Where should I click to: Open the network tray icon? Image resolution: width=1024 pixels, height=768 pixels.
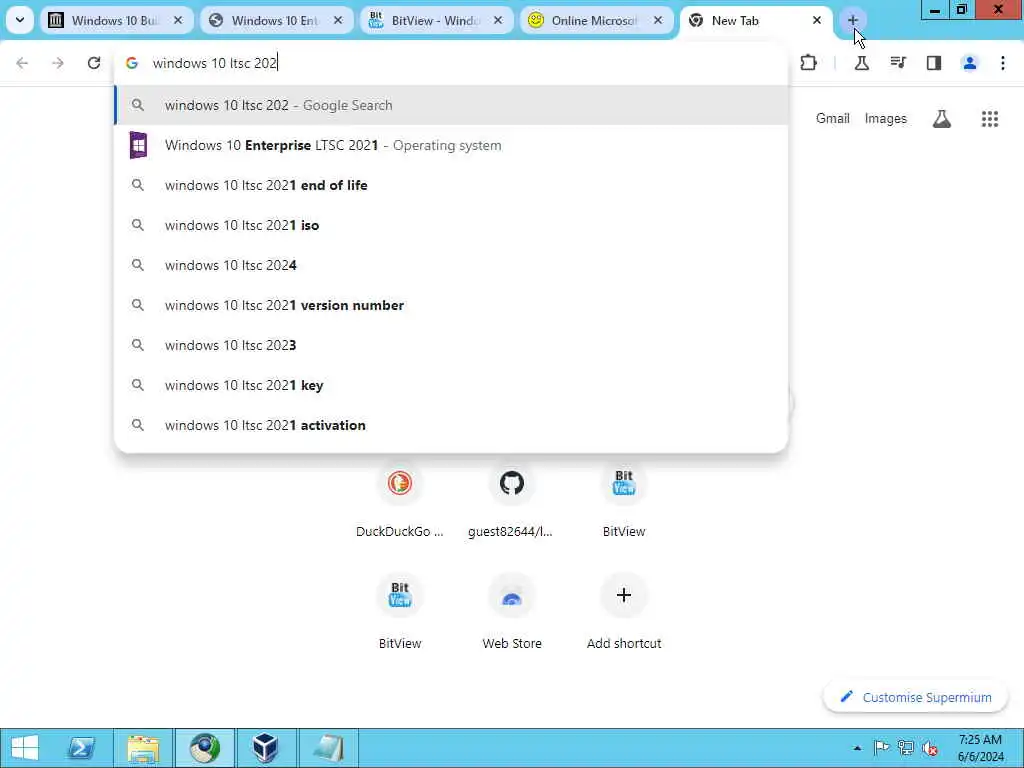coord(905,748)
